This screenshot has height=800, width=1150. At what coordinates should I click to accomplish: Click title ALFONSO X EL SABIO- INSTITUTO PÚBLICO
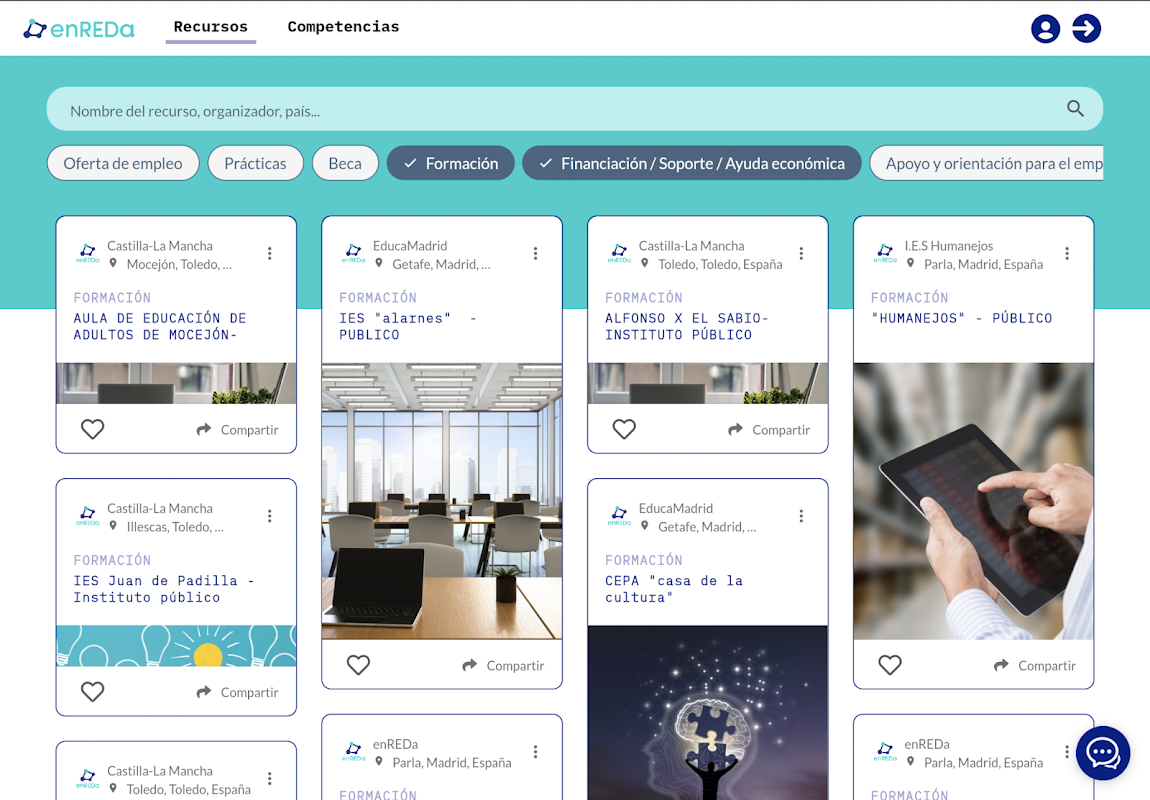coord(686,326)
